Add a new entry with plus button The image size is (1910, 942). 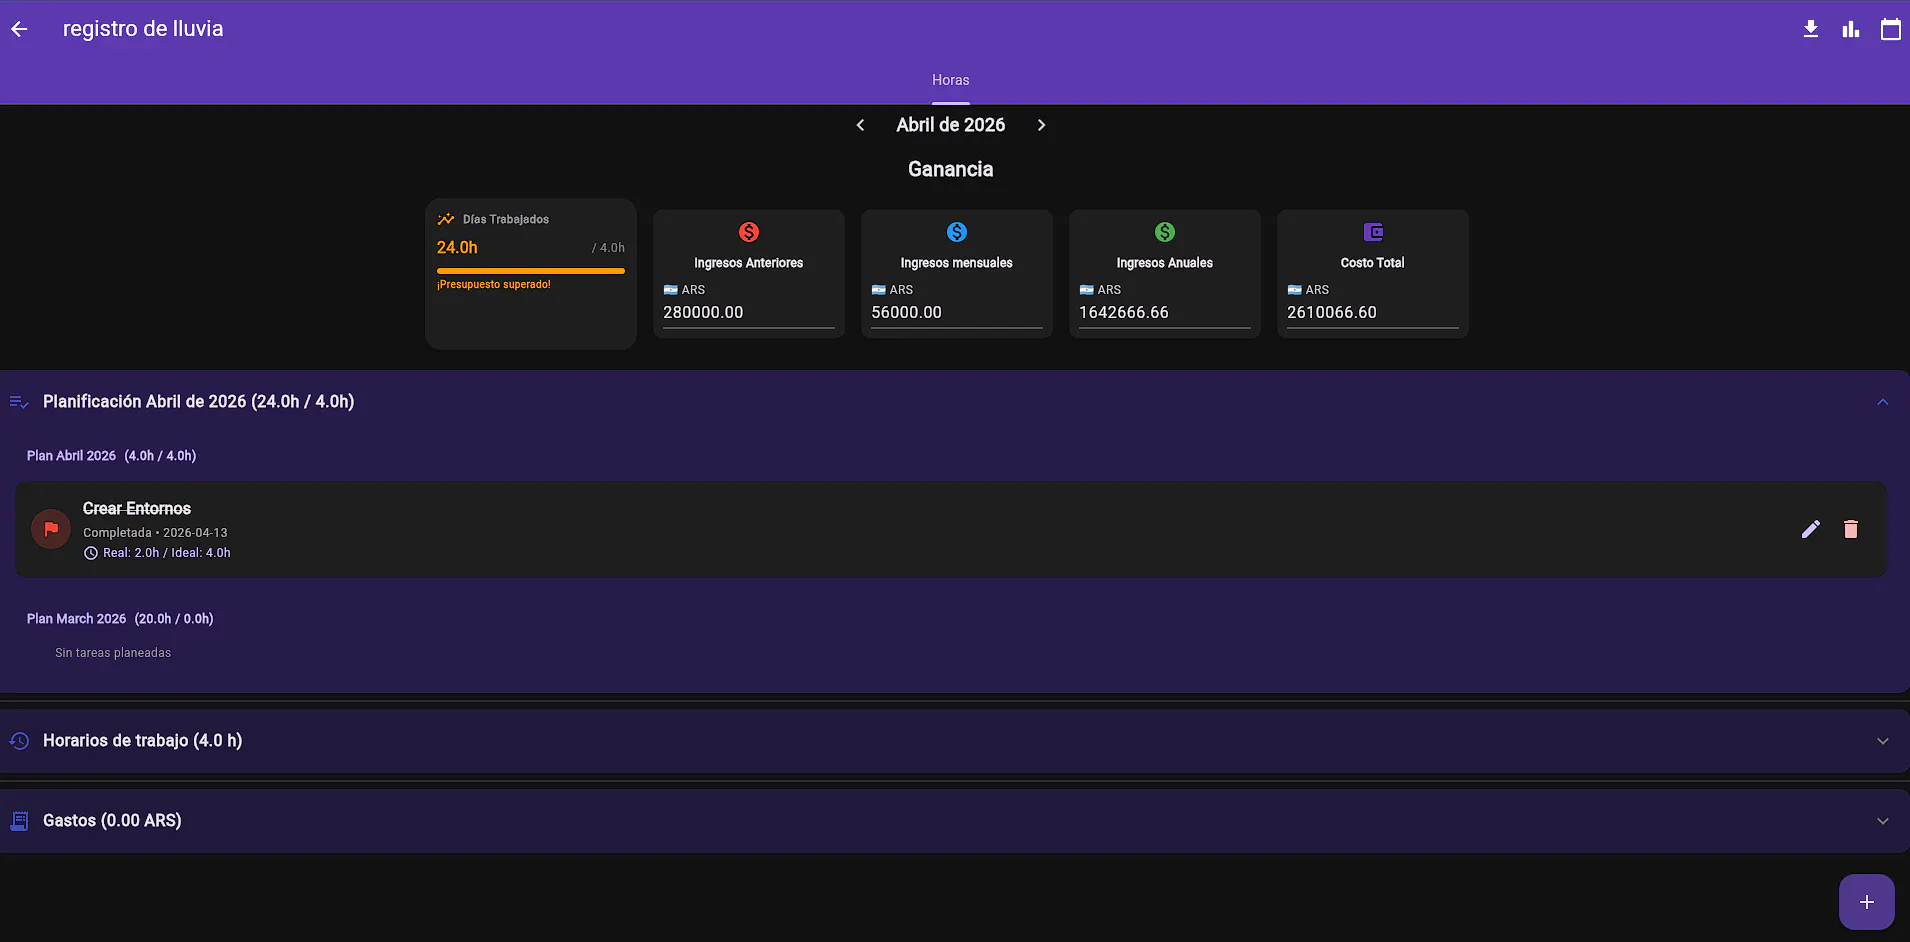tap(1867, 902)
